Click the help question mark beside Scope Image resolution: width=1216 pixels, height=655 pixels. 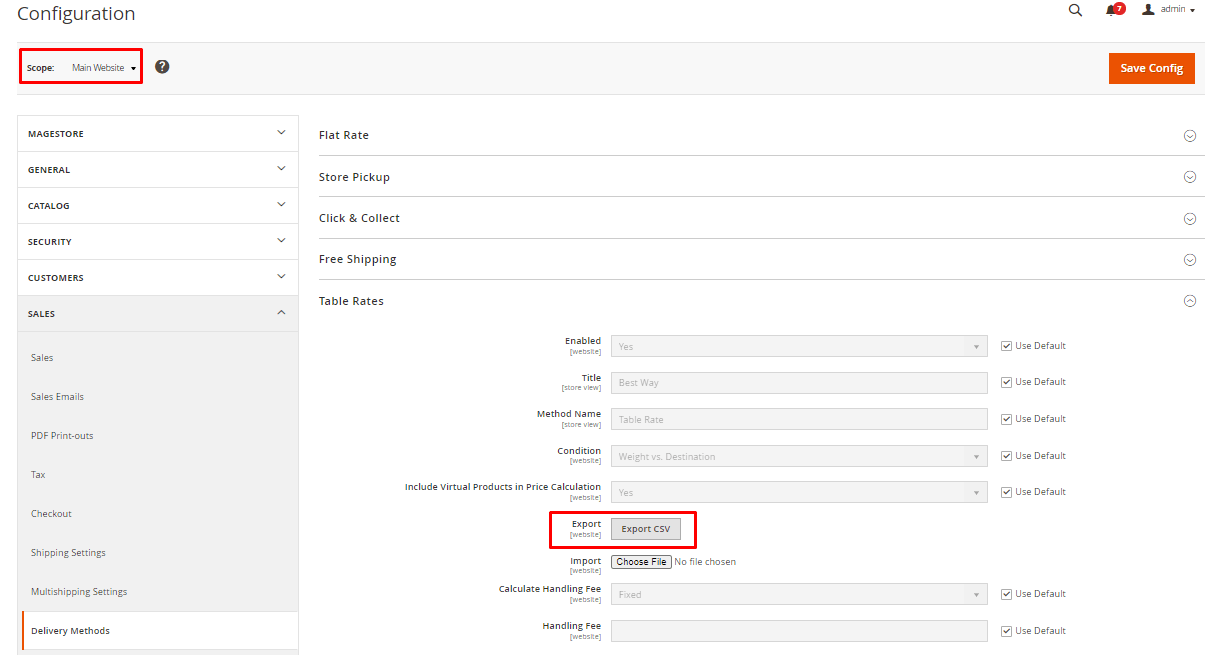tap(162, 67)
